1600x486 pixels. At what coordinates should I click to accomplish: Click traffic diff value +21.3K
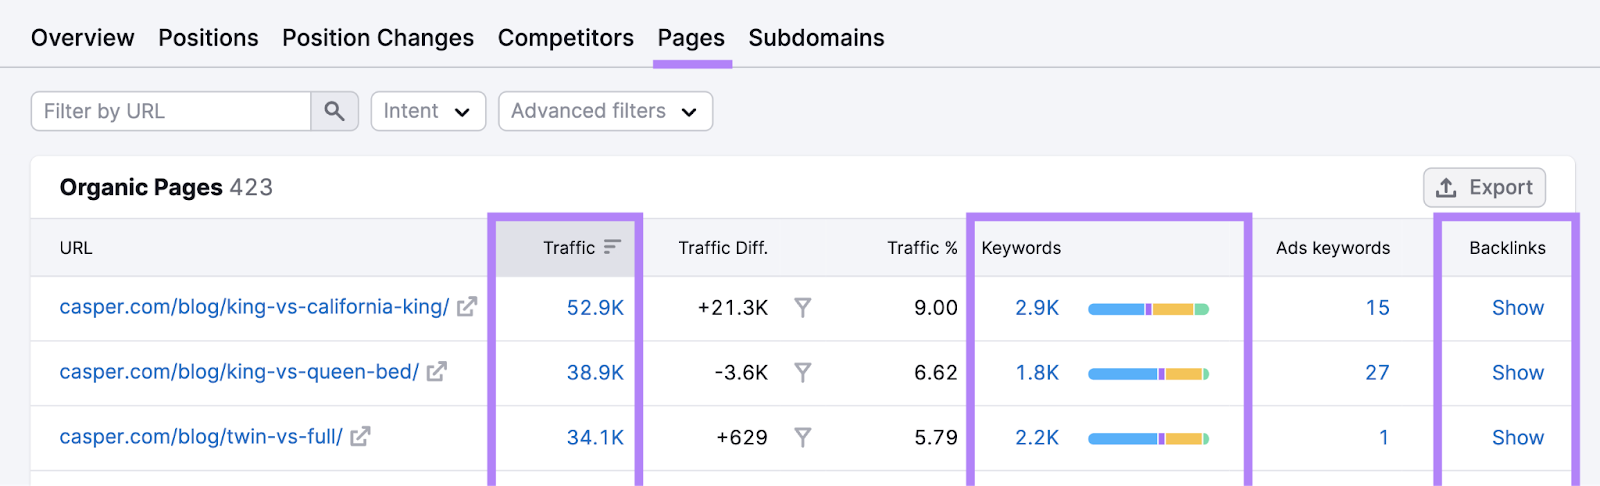coord(733,308)
